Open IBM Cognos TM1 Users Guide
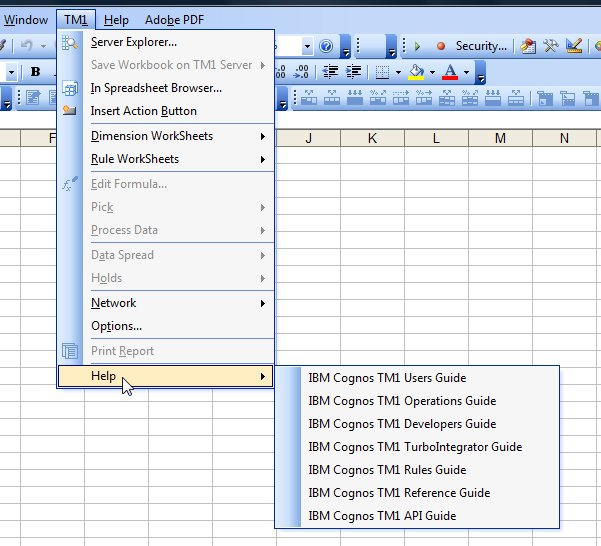601x546 pixels. point(417,378)
